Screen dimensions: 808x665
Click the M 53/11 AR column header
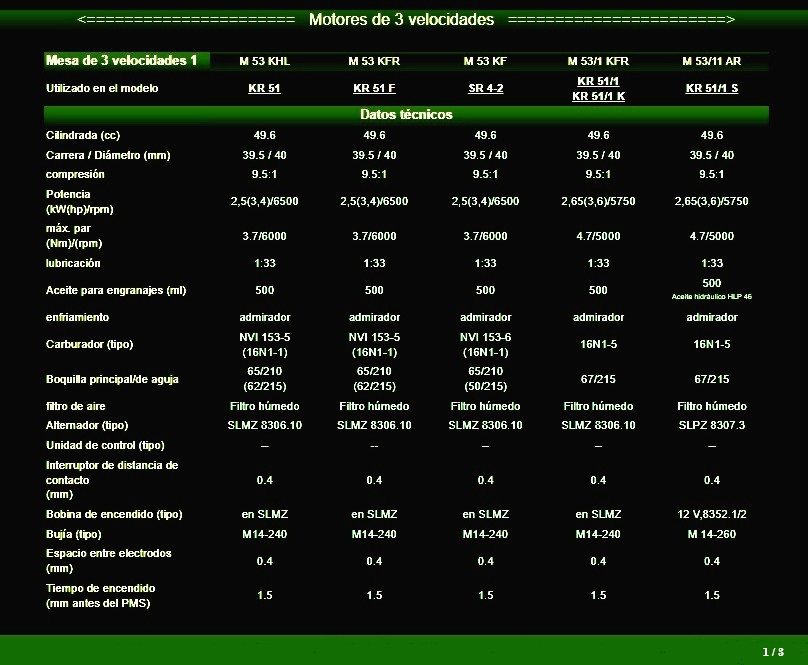711,61
